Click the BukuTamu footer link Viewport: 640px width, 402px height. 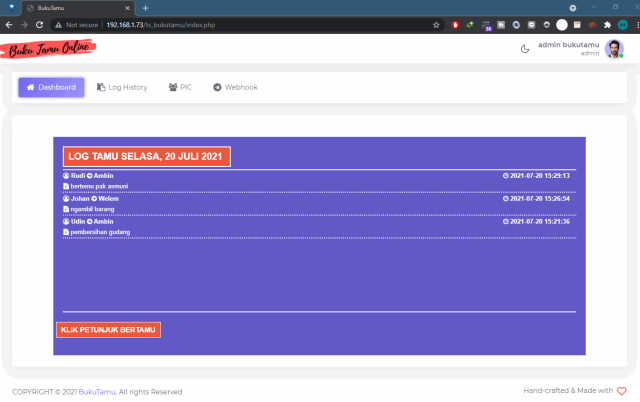coord(97,392)
